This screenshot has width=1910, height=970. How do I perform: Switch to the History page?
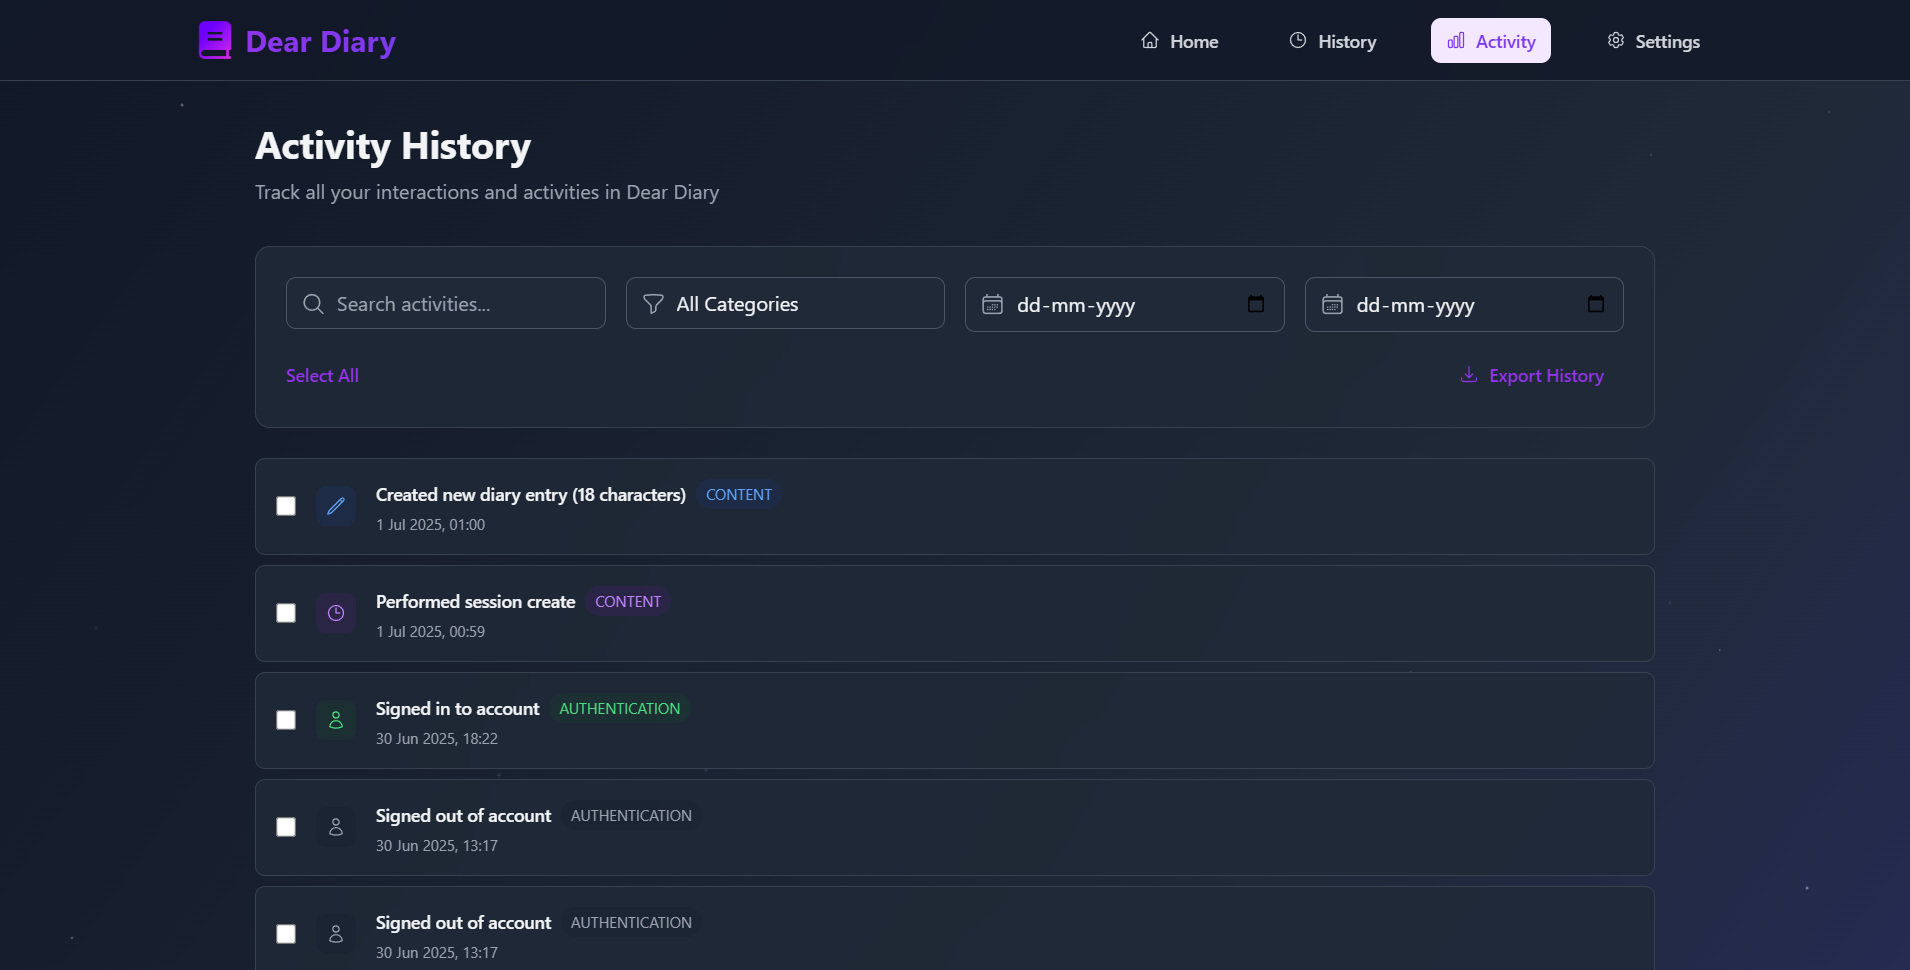click(x=1334, y=40)
